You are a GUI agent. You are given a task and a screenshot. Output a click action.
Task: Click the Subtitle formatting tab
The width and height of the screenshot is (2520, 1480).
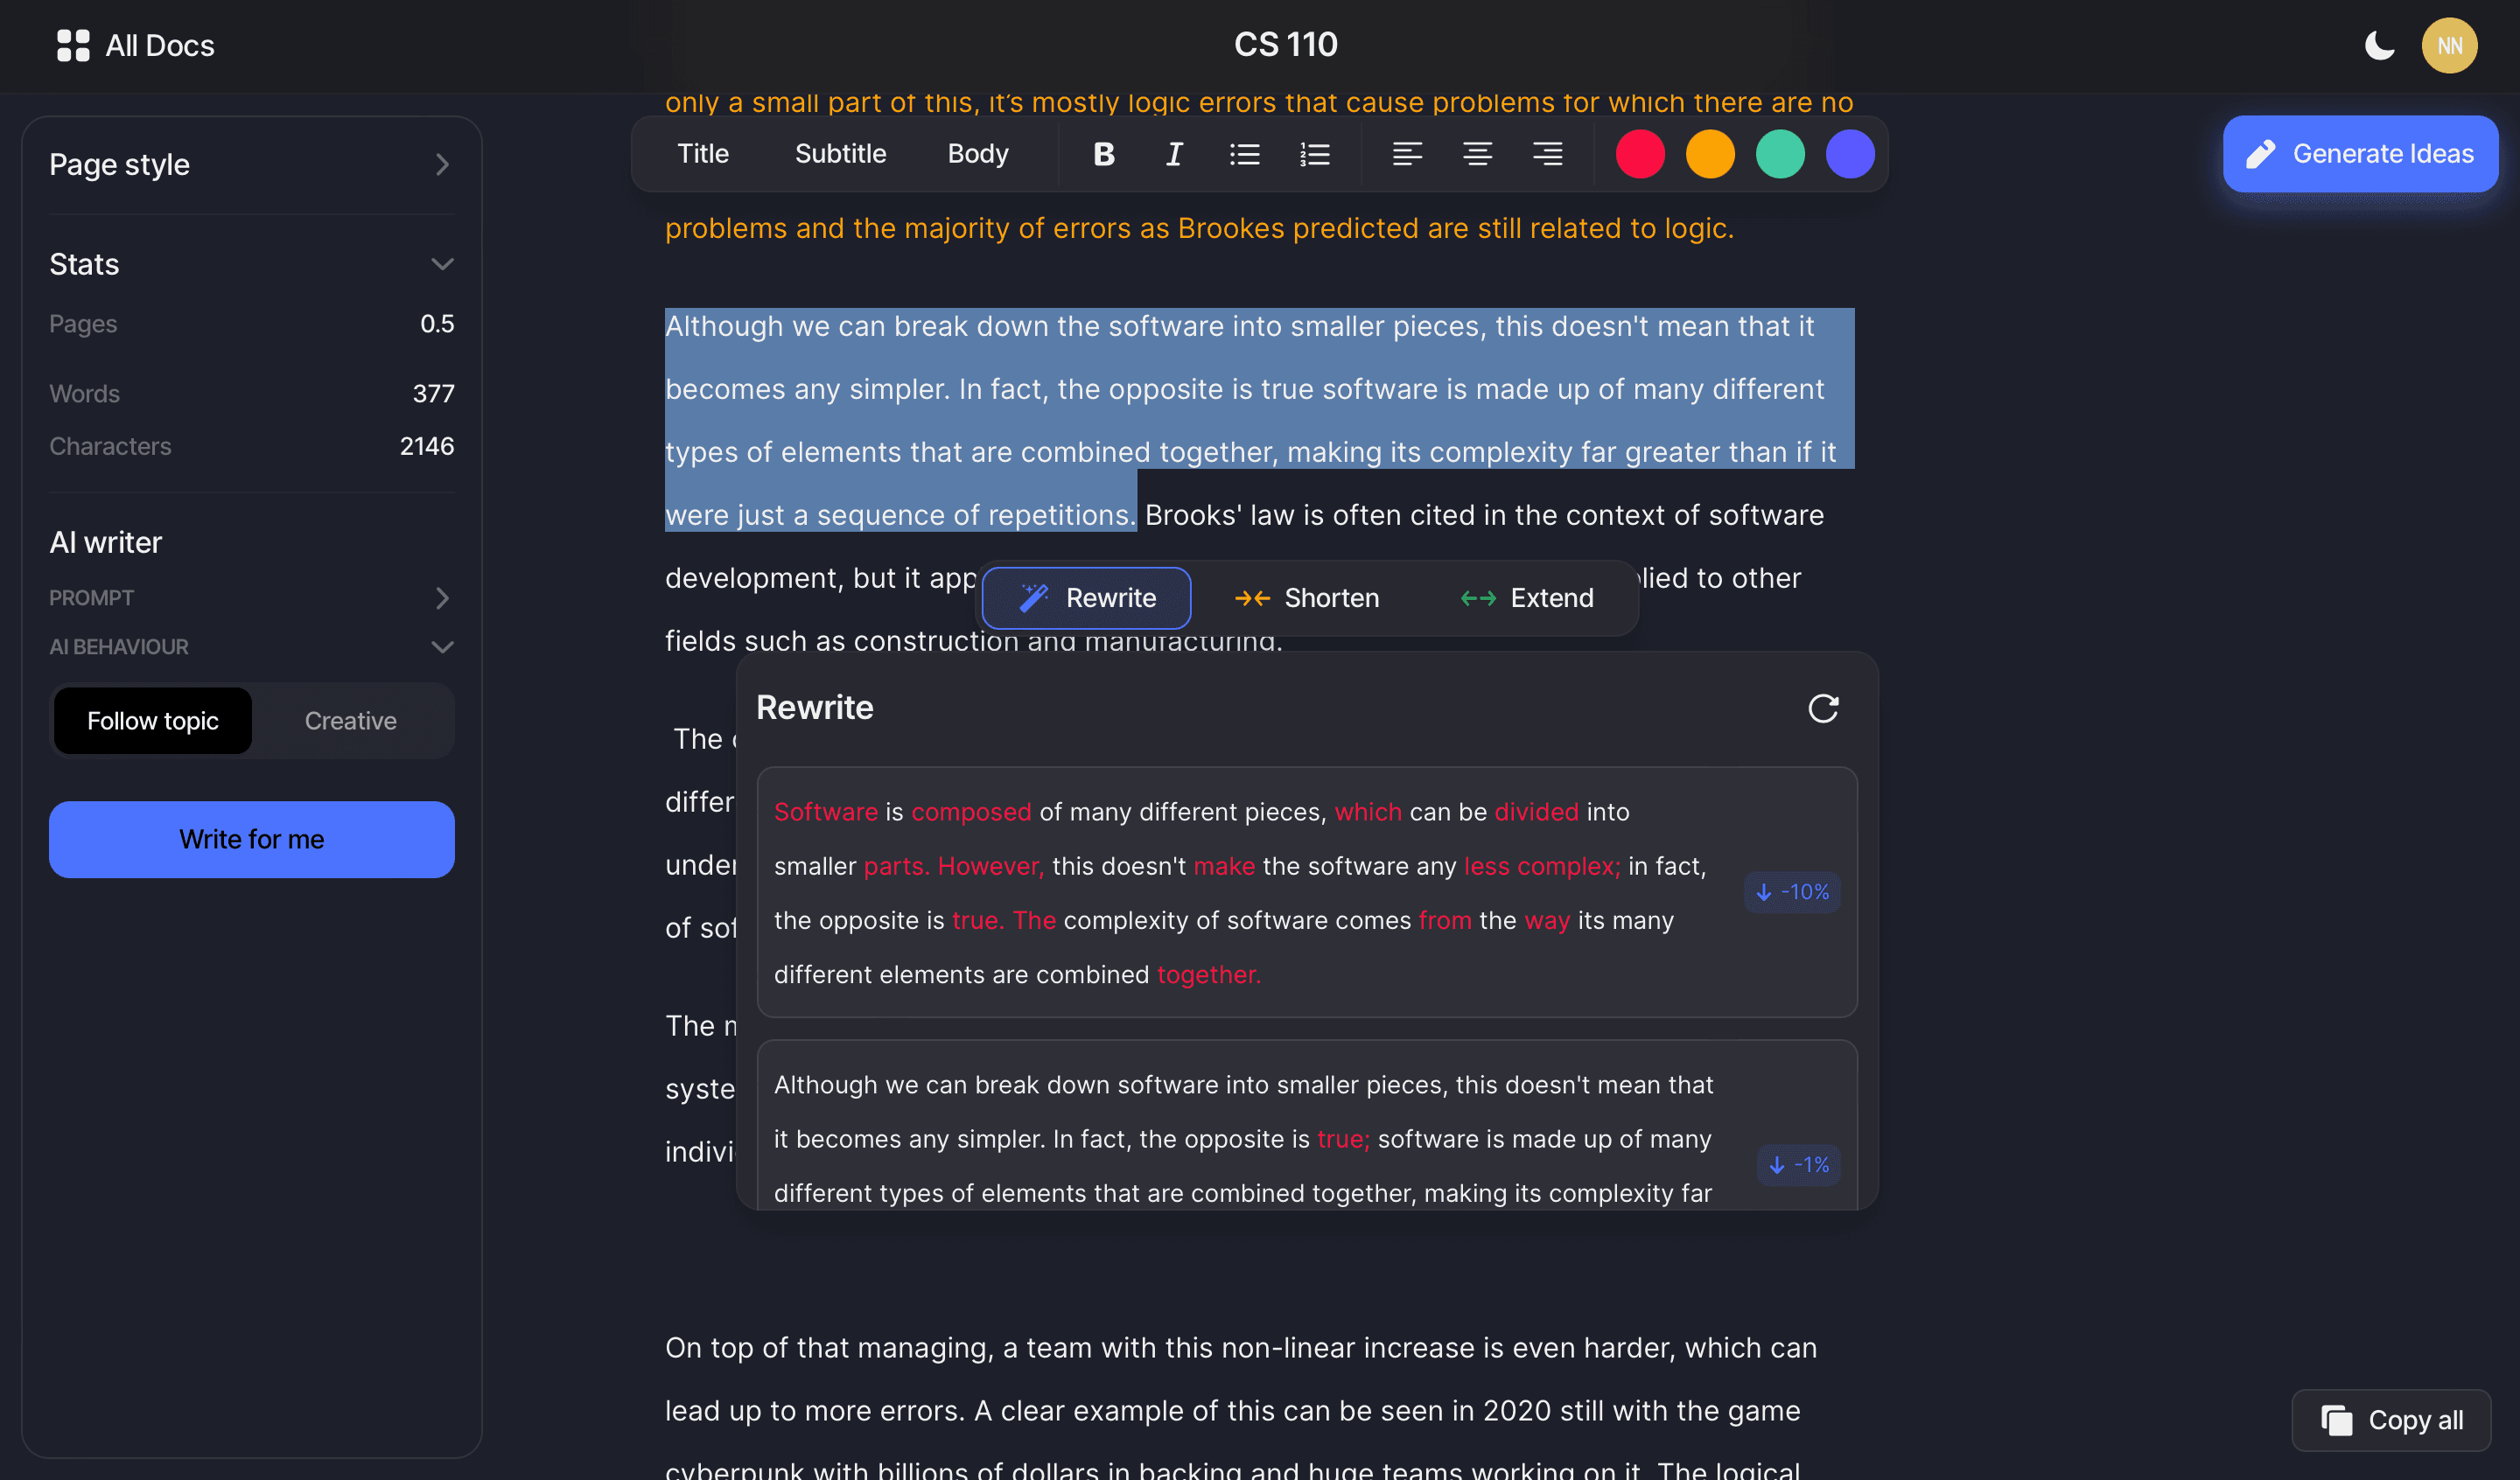[841, 153]
